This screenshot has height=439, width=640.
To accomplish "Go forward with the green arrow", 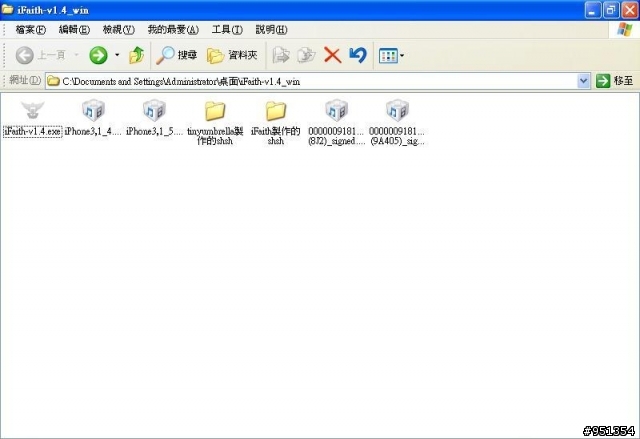I will pyautogui.click(x=98, y=55).
